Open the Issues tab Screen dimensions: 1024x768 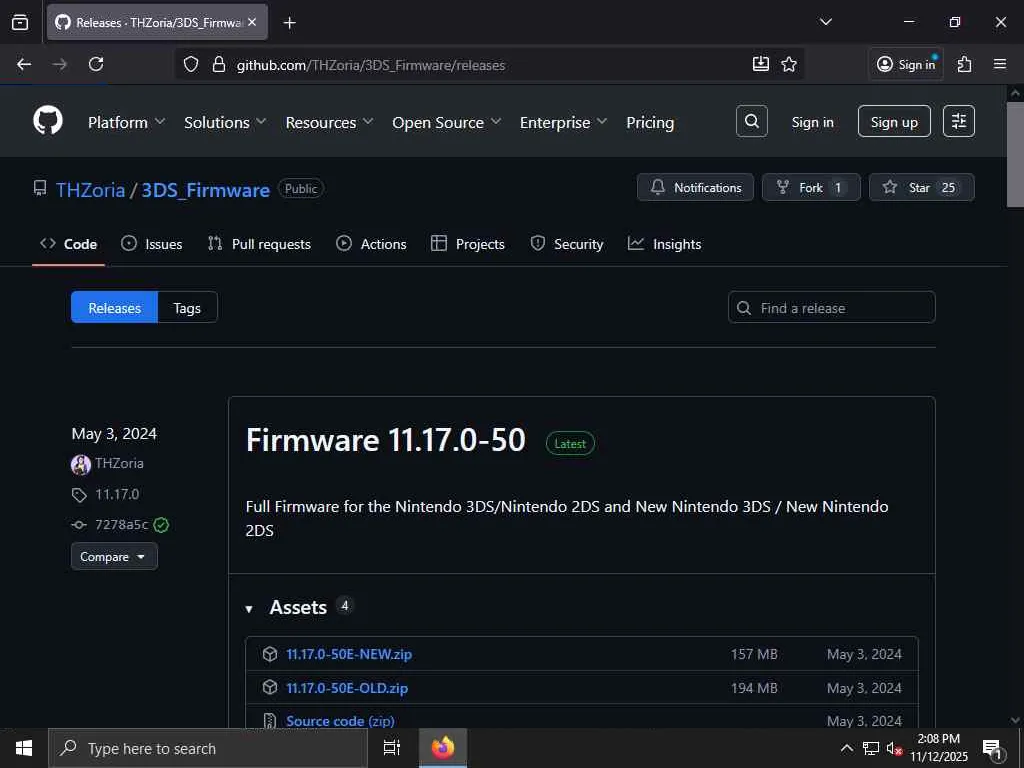click(152, 244)
